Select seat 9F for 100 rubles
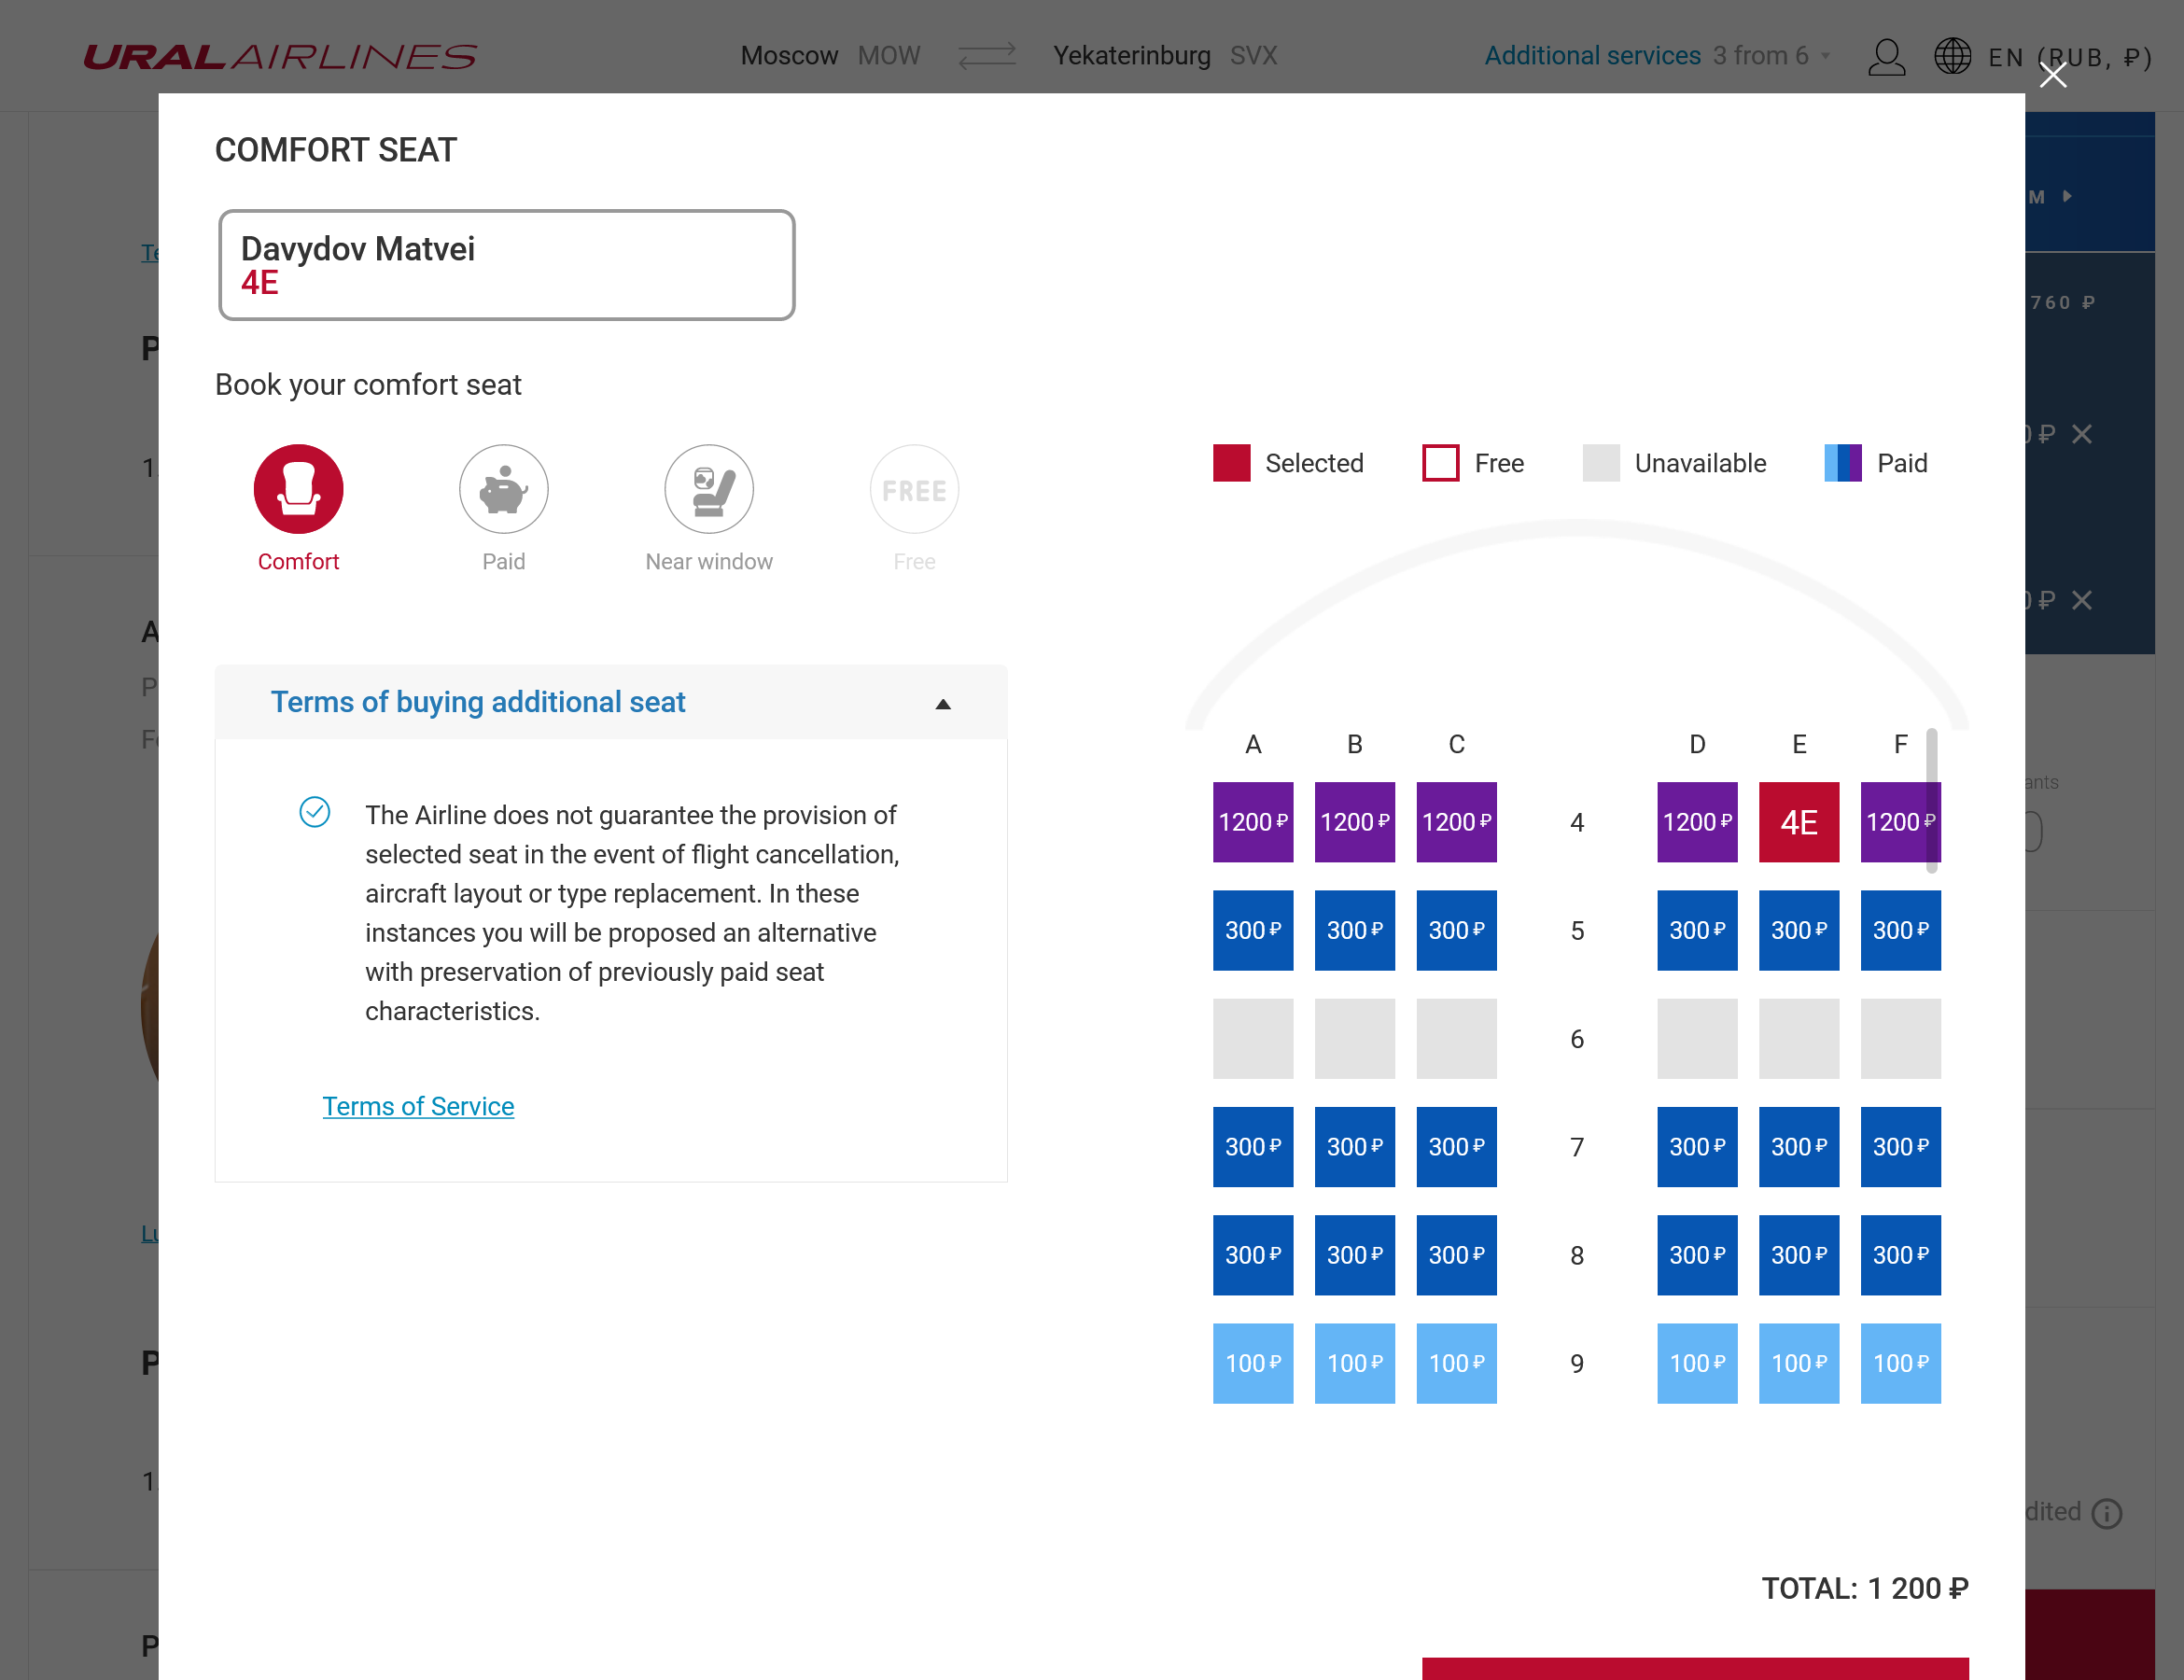Screen dimensions: 2184x1680 (x=1899, y=1363)
